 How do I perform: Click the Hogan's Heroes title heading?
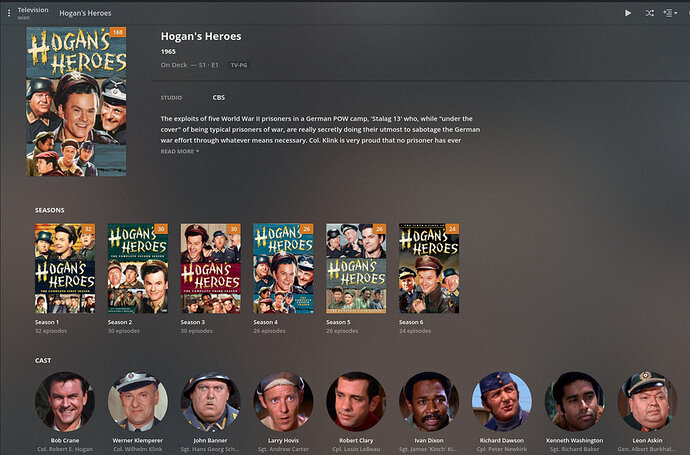(201, 37)
